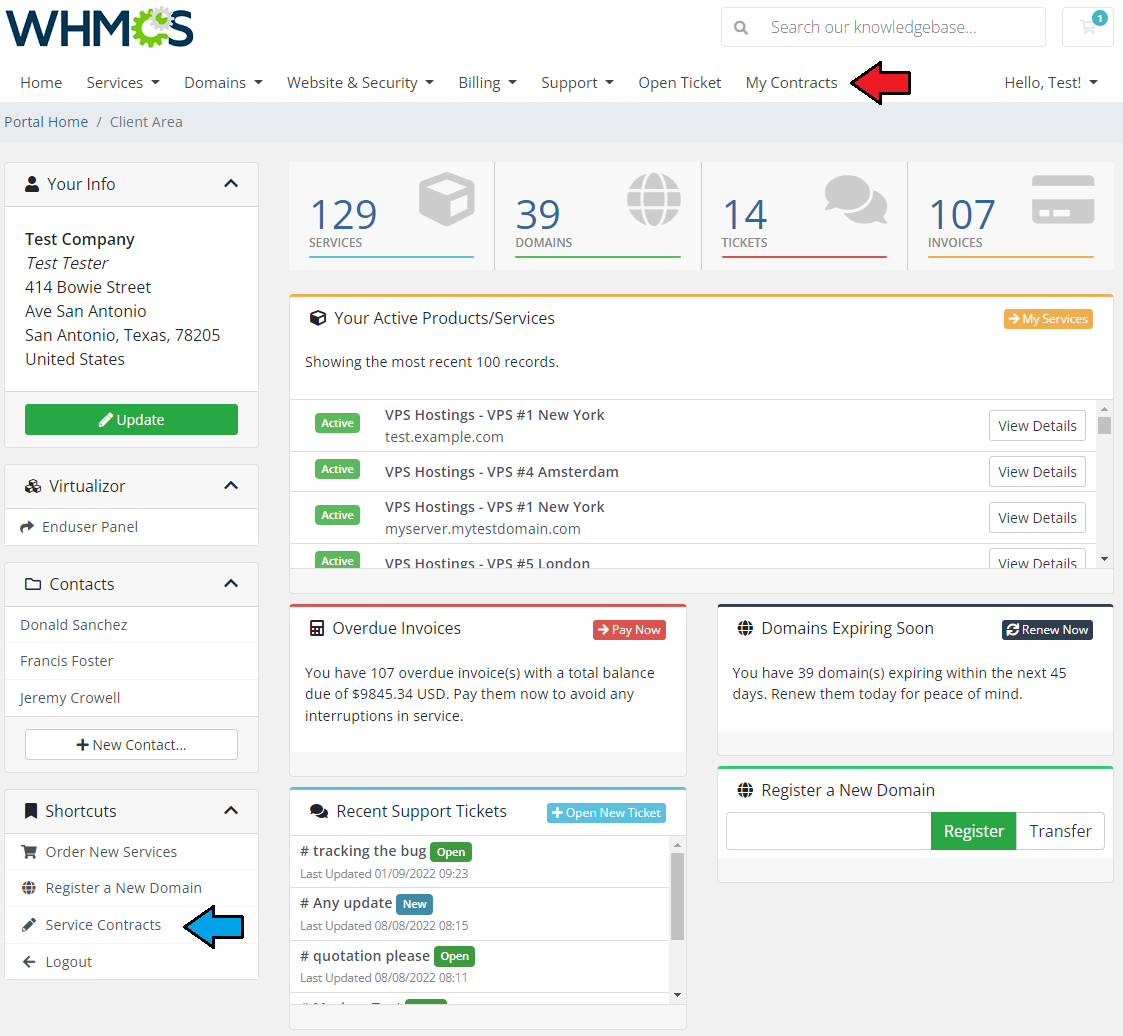Collapse the Virtualizor panel

[231, 486]
